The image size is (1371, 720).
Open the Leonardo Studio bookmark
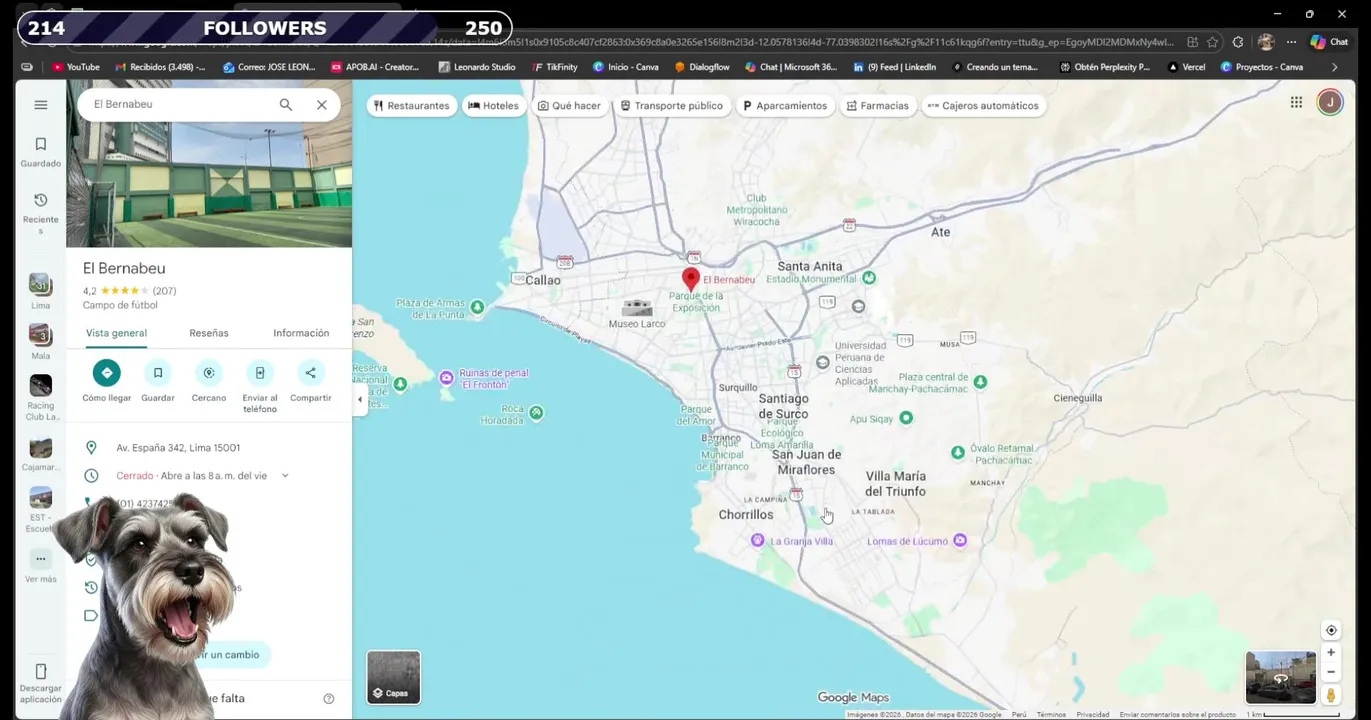(477, 67)
